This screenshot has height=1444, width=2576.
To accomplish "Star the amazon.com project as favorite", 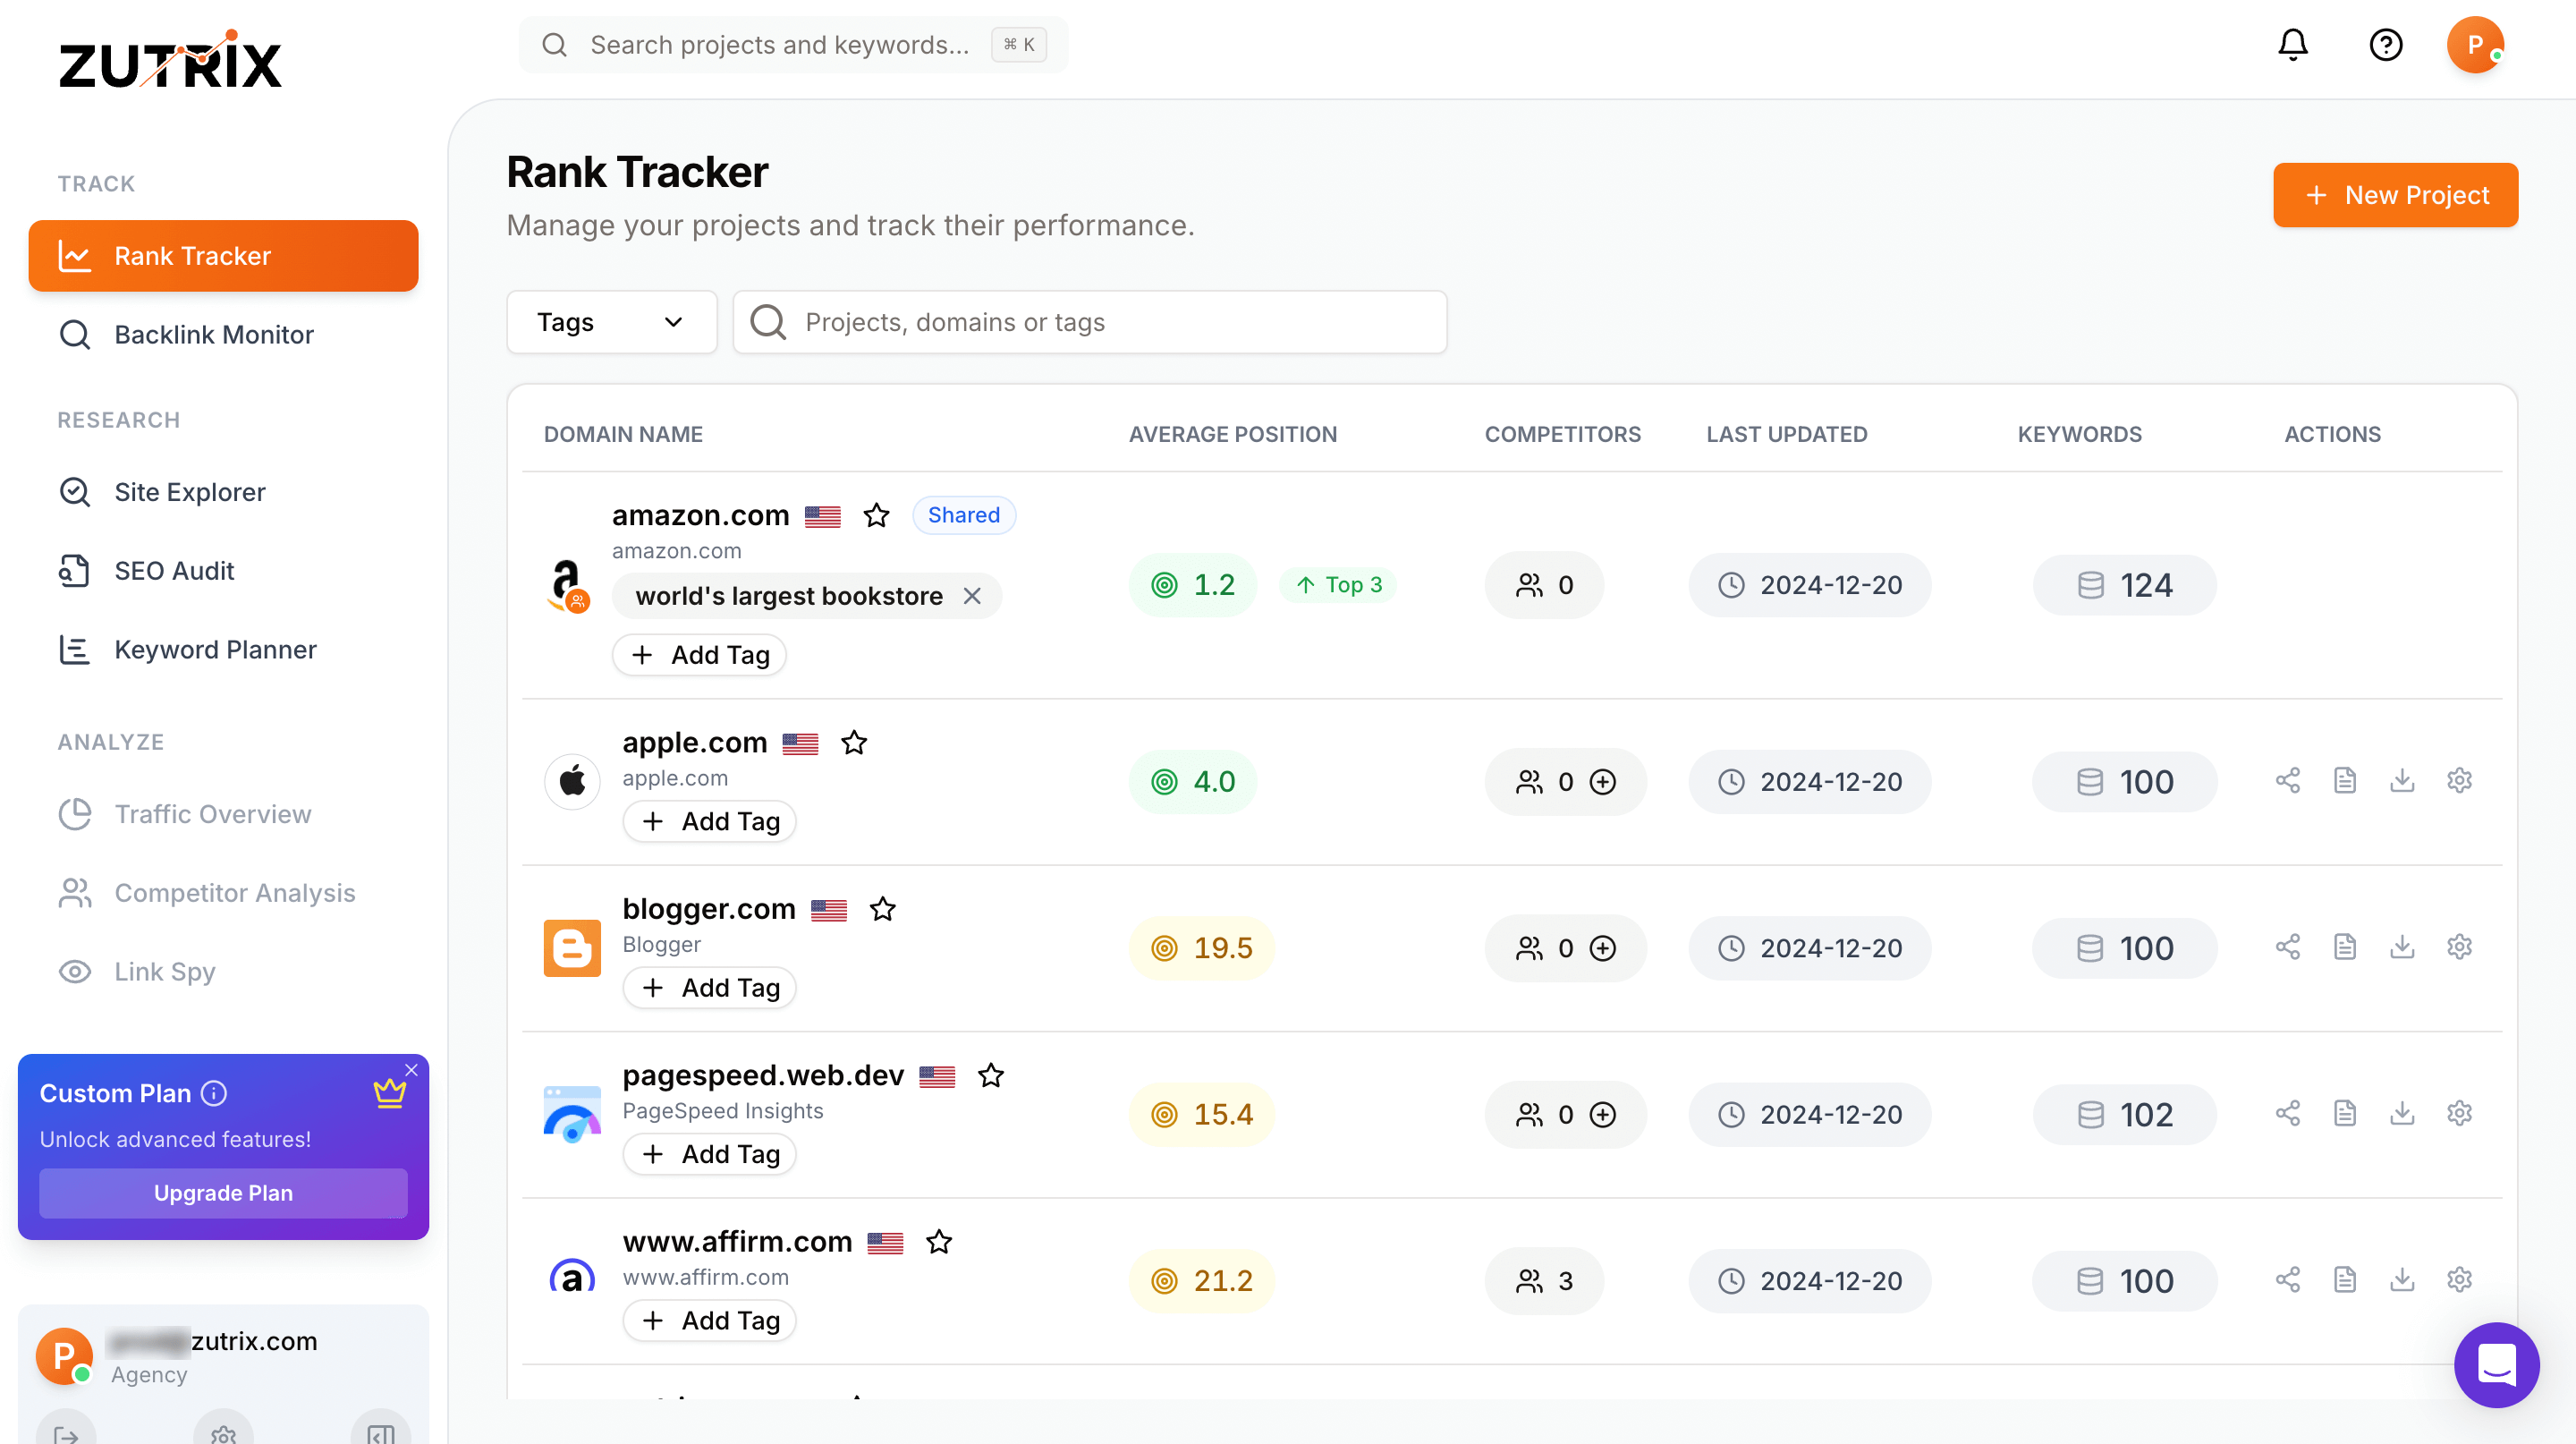I will 877,516.
